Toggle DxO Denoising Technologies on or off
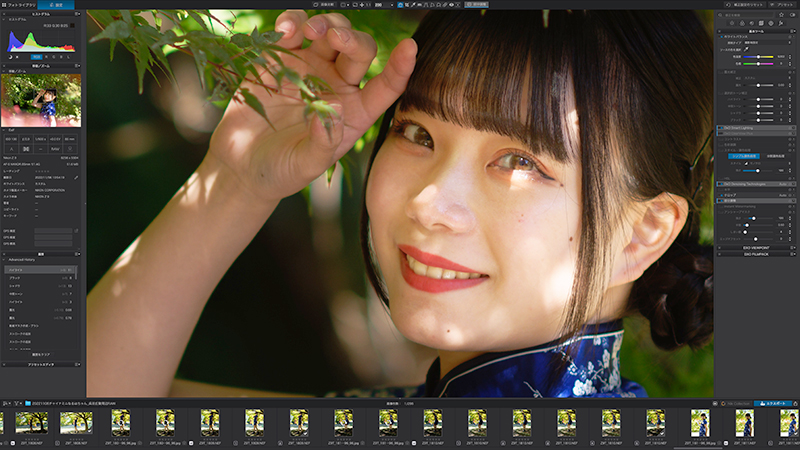The image size is (800, 450). tap(720, 184)
